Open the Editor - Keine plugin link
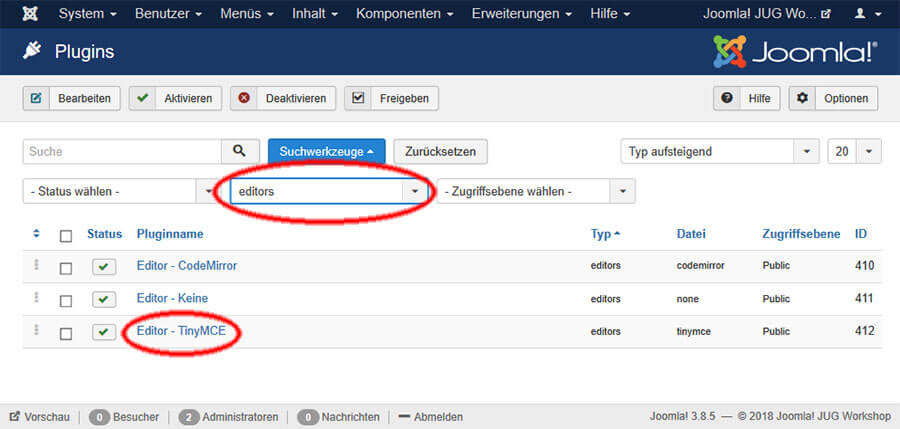Viewport: 900px width, 429px height. tap(172, 299)
